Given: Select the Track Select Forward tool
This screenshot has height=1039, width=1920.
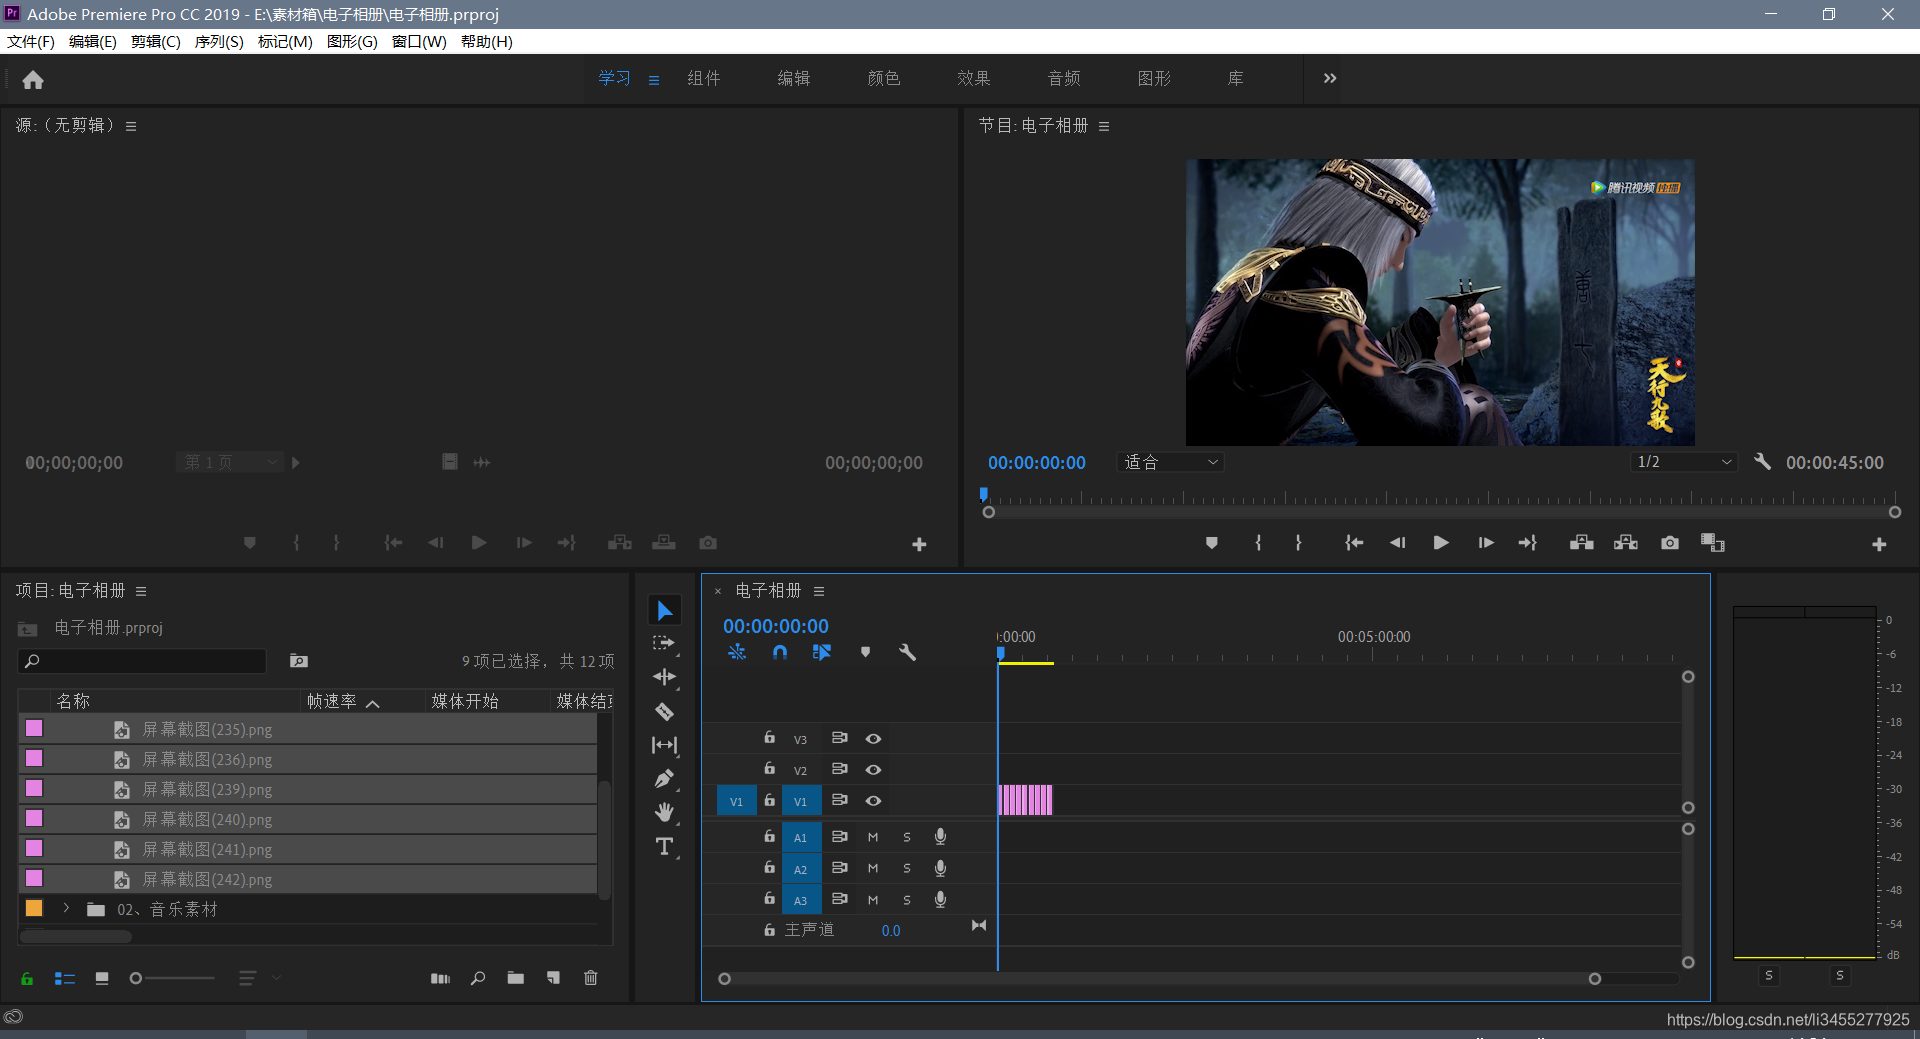Looking at the screenshot, I should [665, 644].
